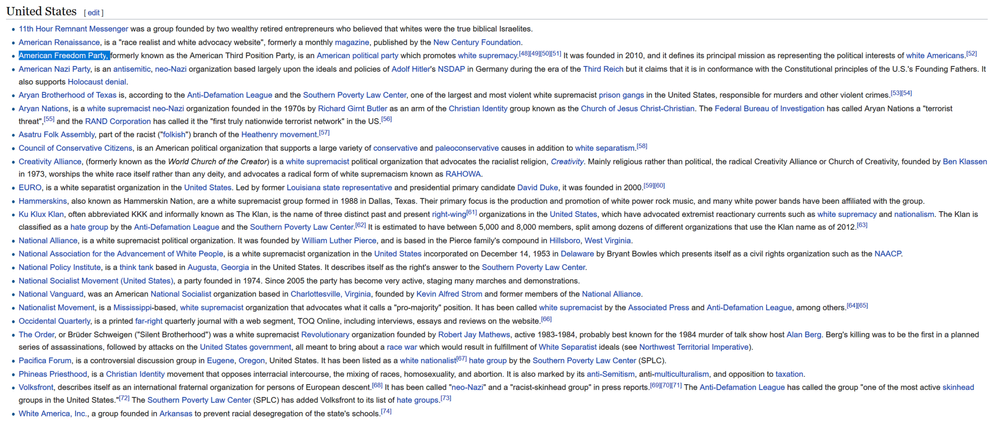Follow the Arkansas link
Viewport: 999px width, 421px height.
click(177, 413)
